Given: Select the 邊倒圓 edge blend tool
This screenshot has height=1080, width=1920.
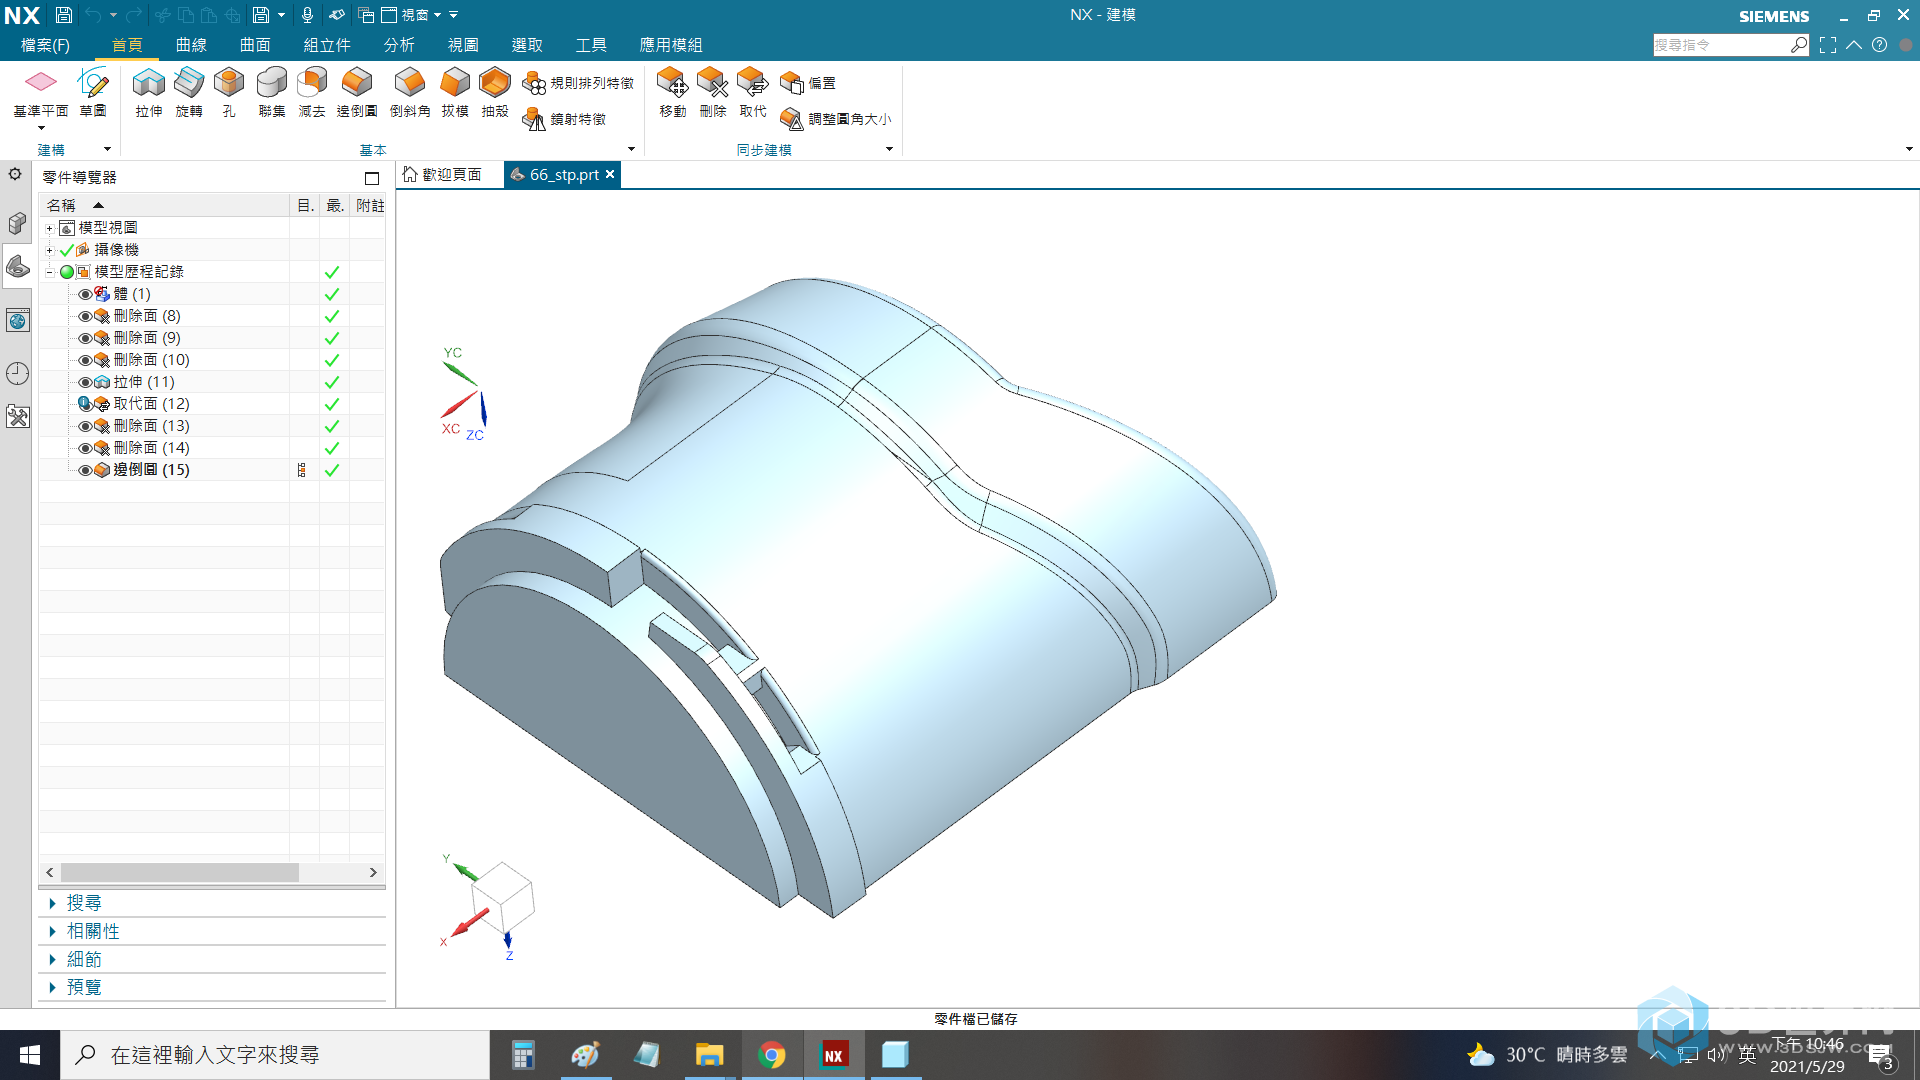Looking at the screenshot, I should pyautogui.click(x=357, y=91).
